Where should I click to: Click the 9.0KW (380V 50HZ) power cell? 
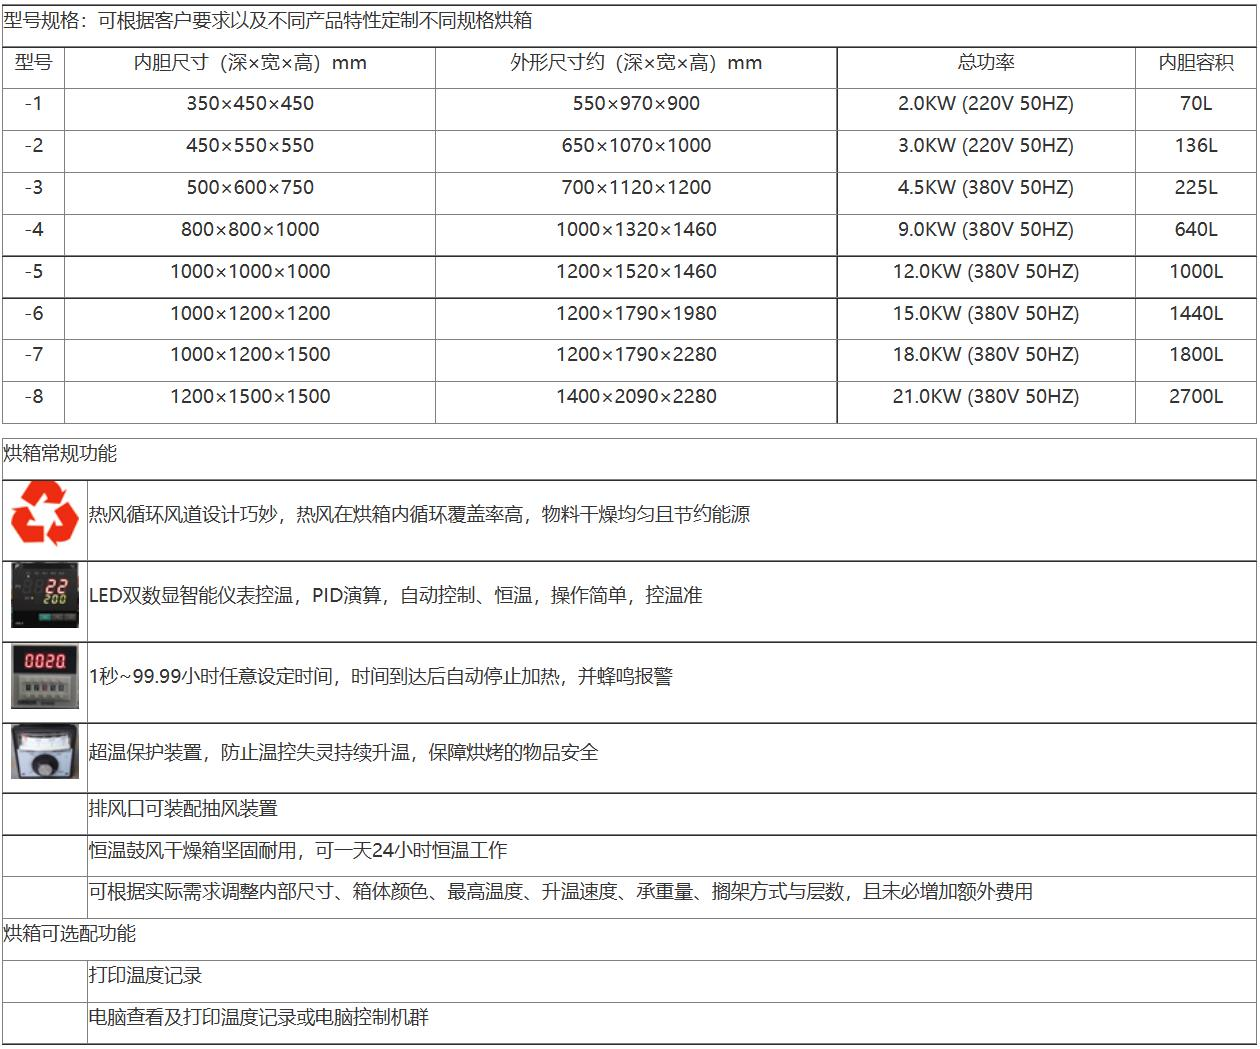(x=986, y=230)
